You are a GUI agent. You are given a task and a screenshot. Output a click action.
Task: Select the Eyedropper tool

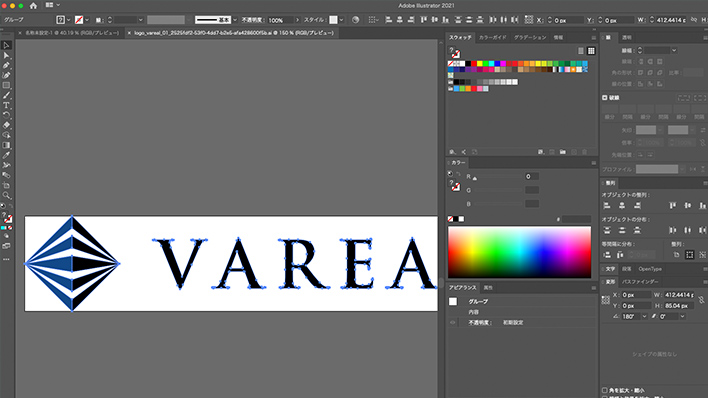click(6, 155)
